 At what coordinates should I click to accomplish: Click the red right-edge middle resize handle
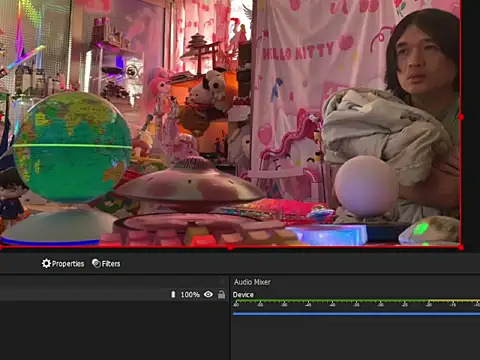(x=461, y=117)
